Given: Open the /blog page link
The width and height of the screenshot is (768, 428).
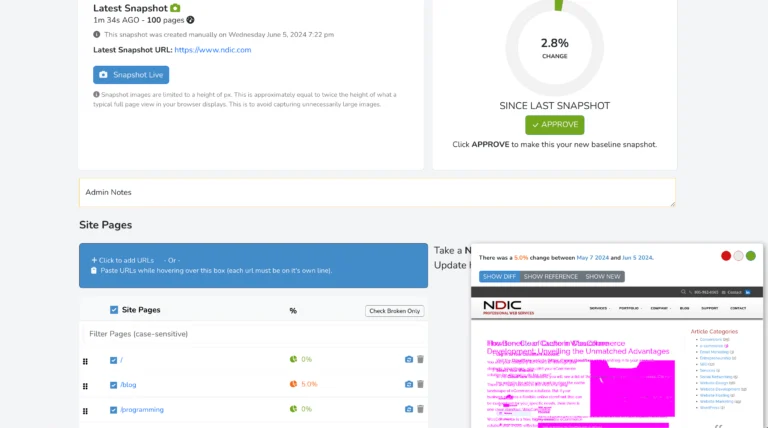Looking at the screenshot, I should 128,385.
